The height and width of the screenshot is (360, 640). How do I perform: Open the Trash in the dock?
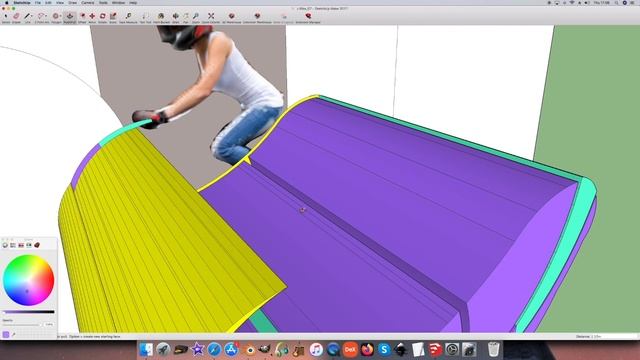coord(493,350)
